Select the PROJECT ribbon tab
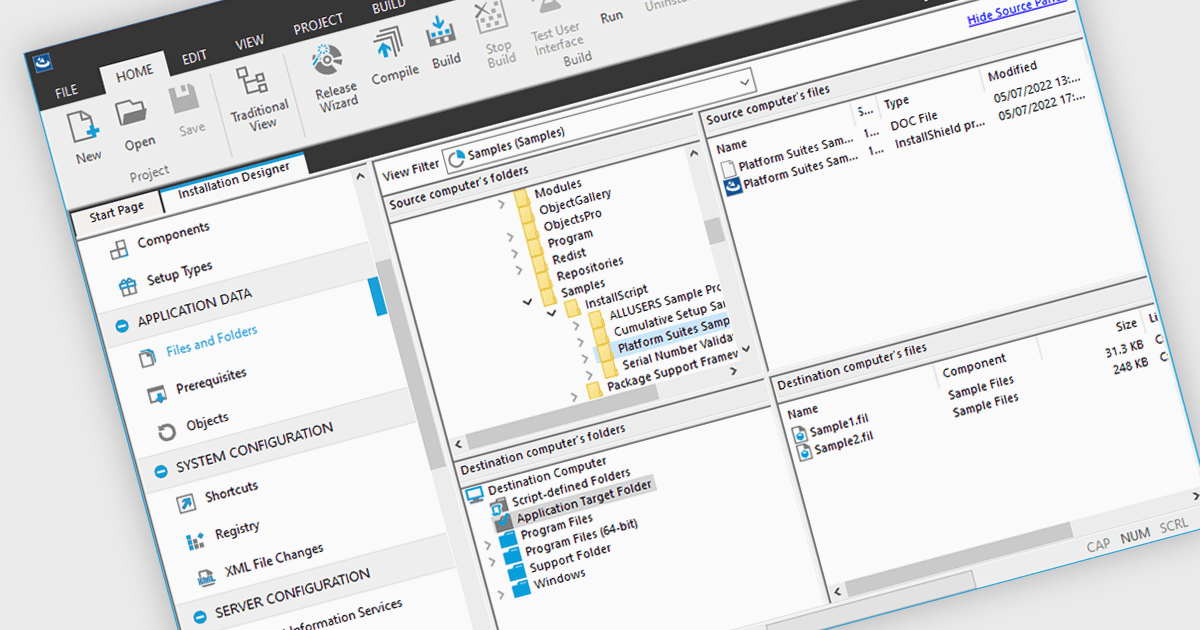Viewport: 1200px width, 630px height. (318, 25)
